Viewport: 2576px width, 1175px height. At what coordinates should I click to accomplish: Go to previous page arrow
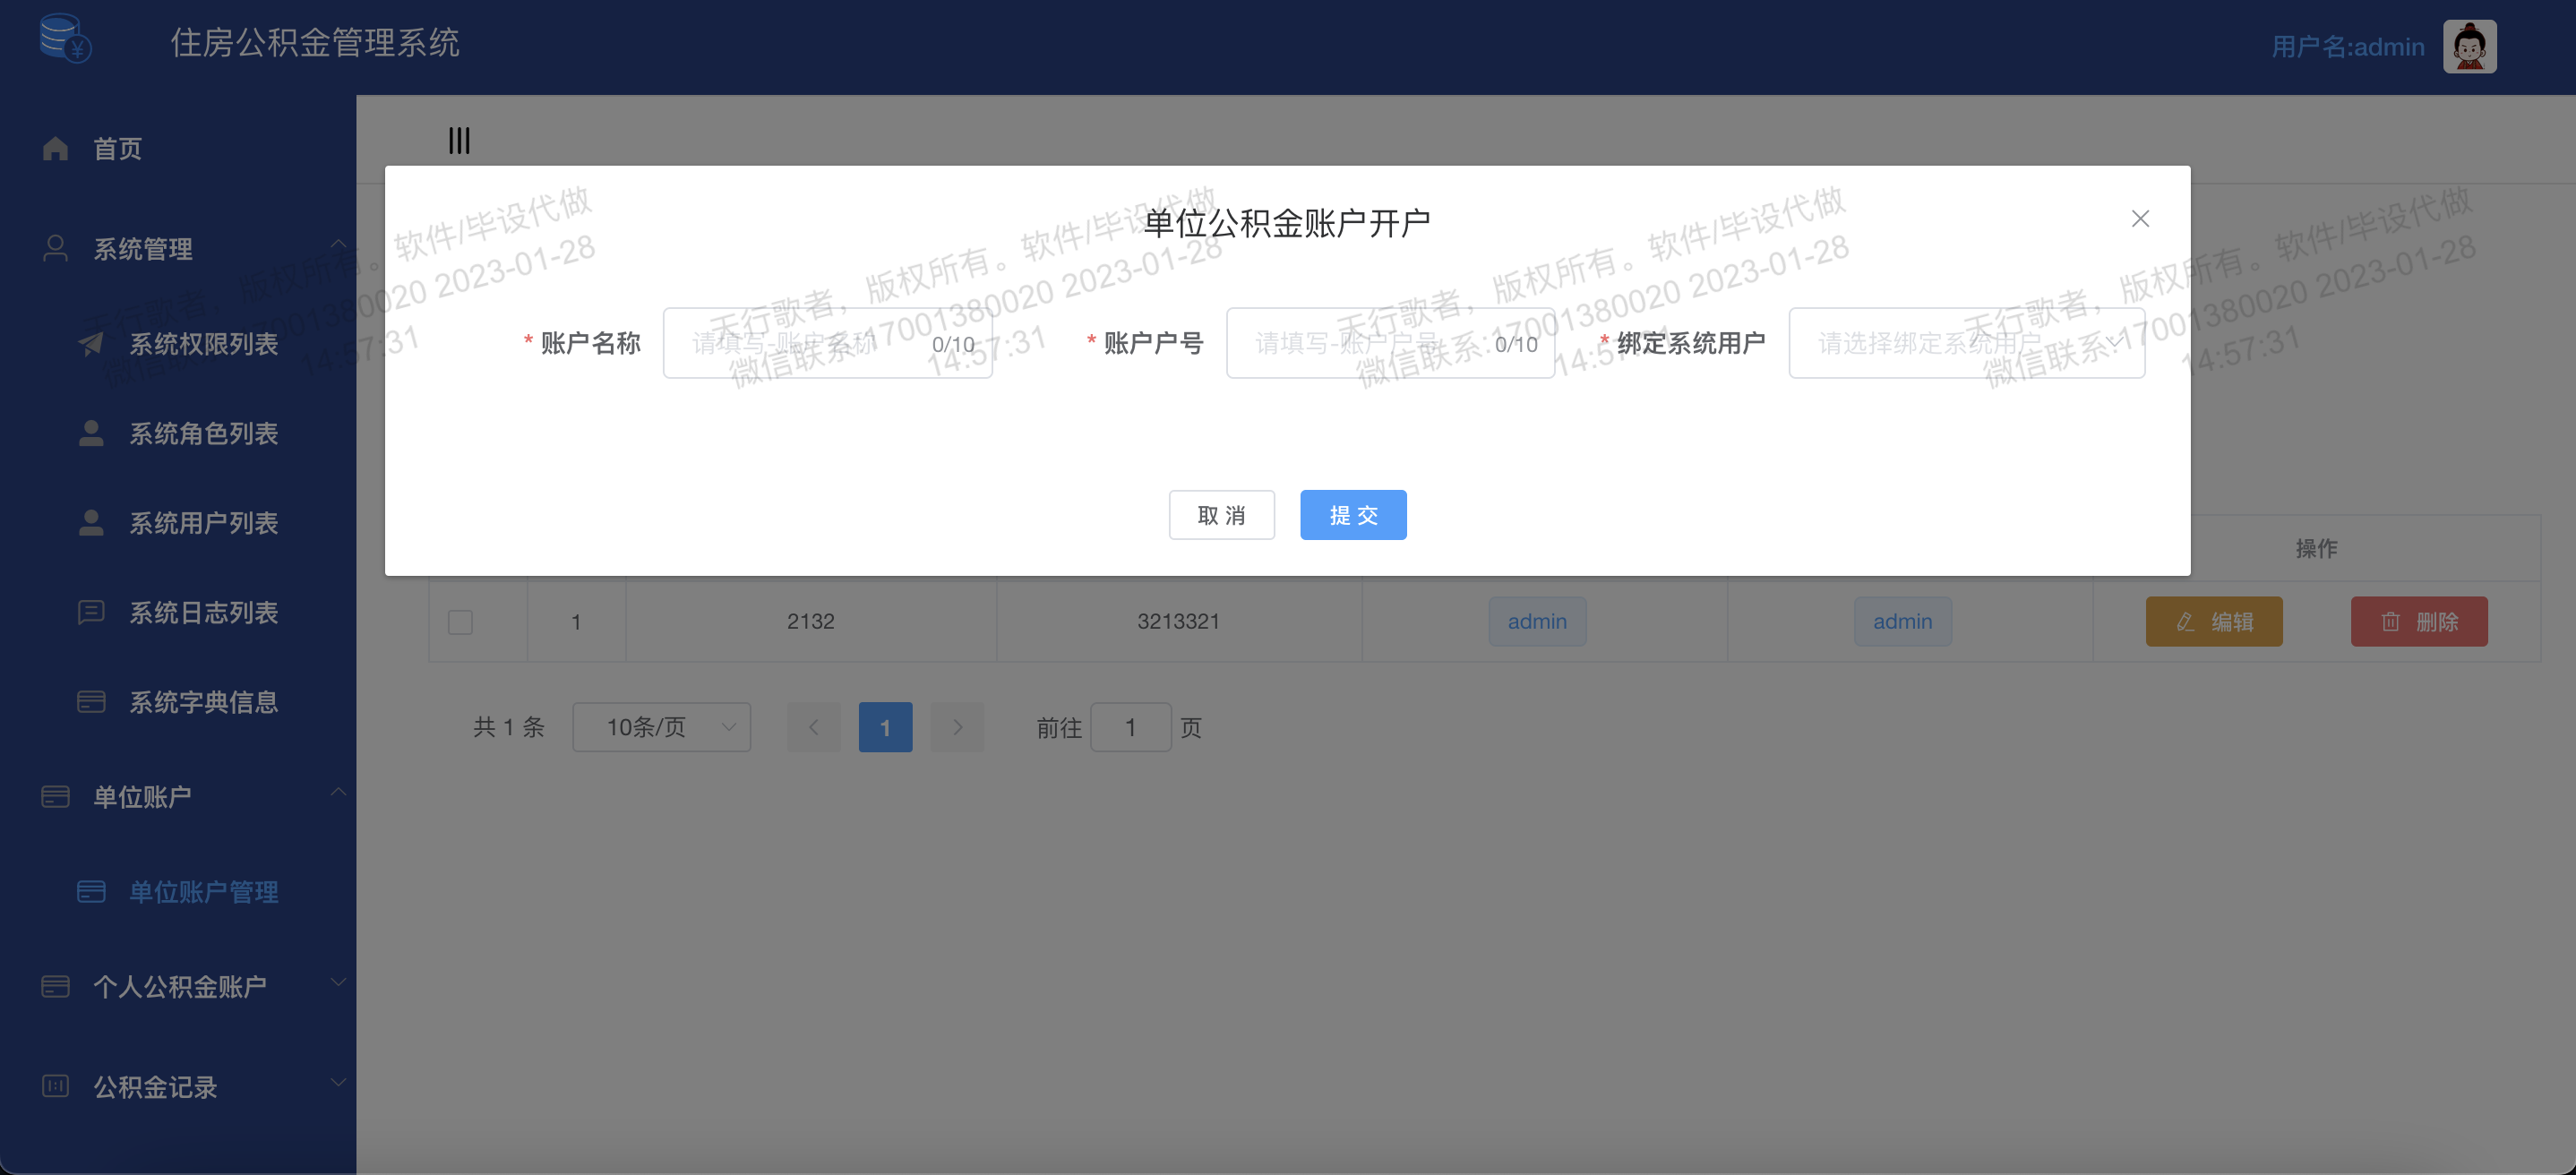814,727
